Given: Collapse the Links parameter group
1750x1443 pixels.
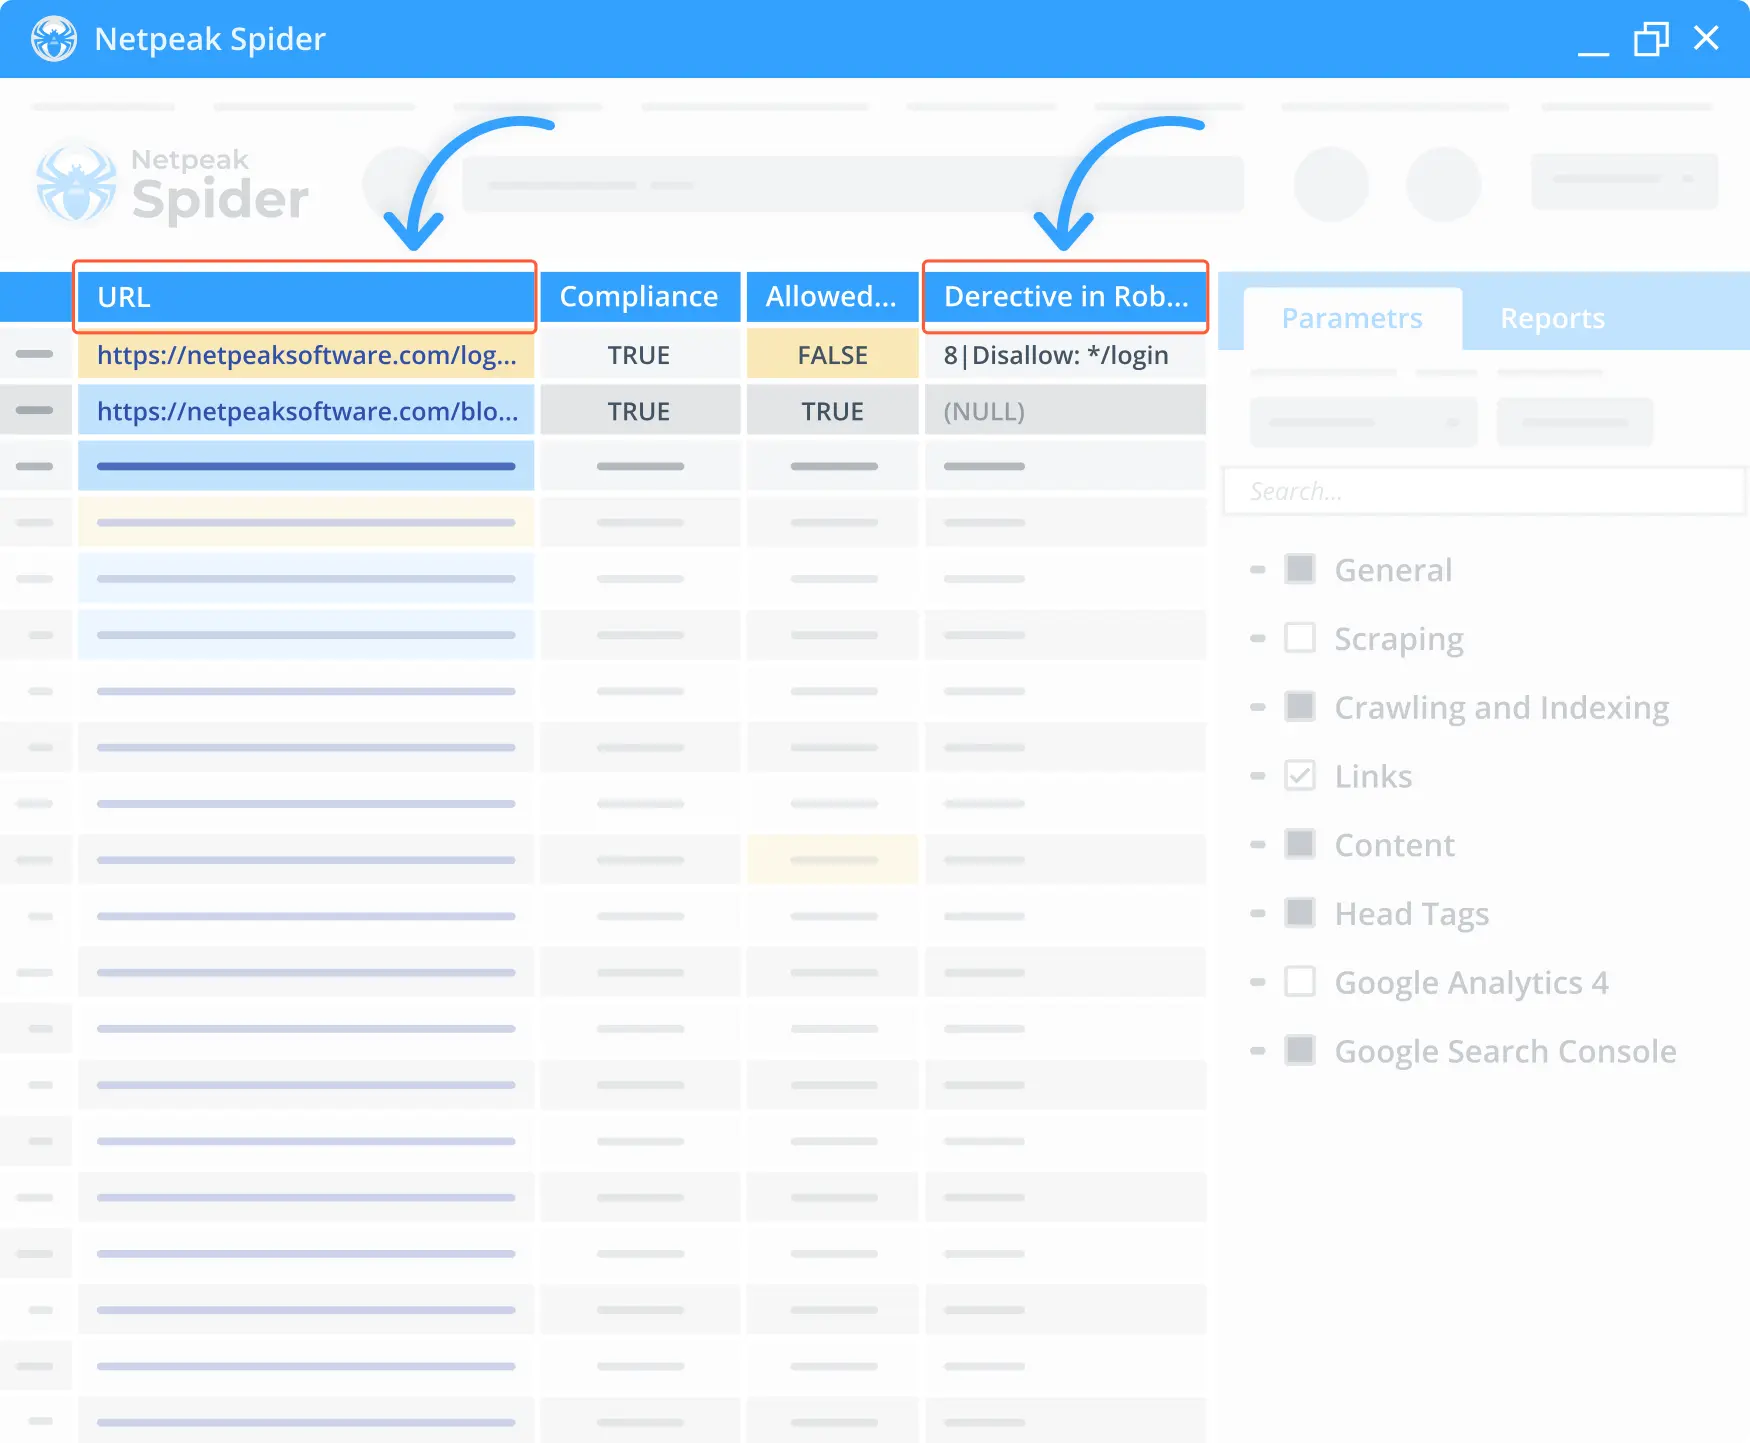Looking at the screenshot, I should tap(1258, 776).
